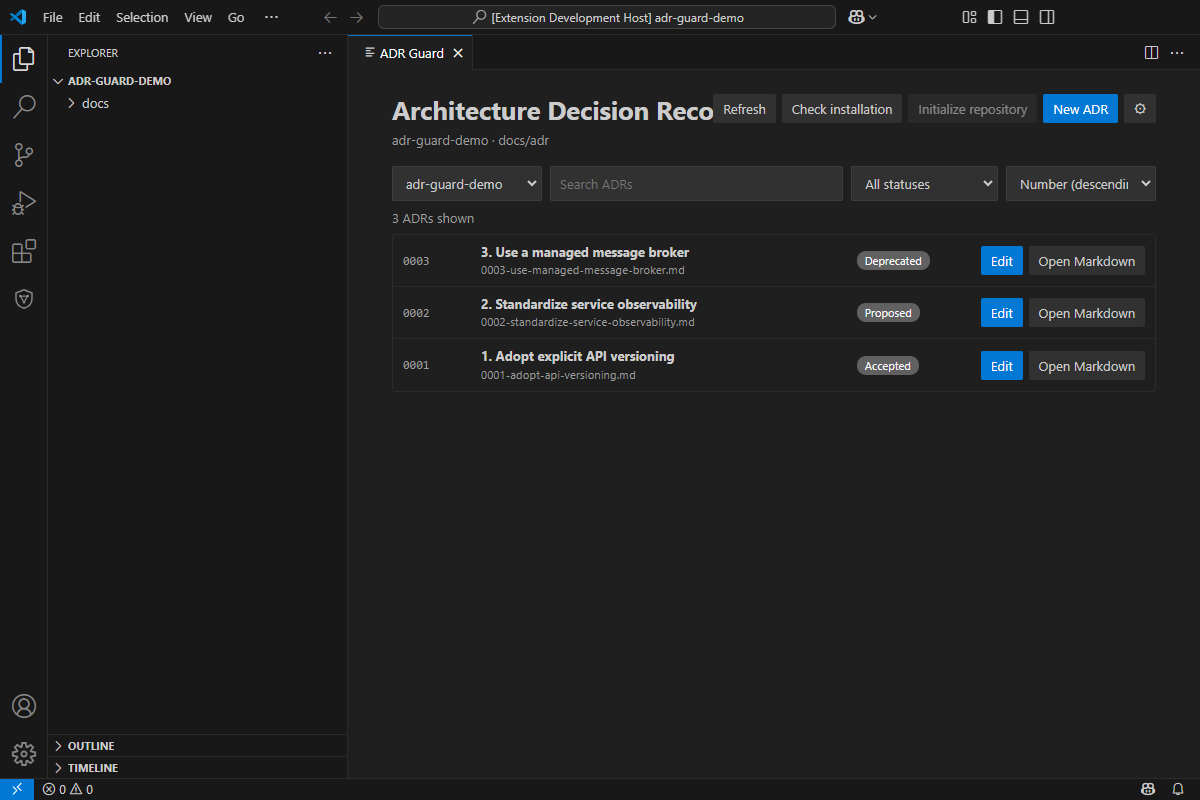
Task: Edit ADR 0002 service observability
Action: (1002, 313)
